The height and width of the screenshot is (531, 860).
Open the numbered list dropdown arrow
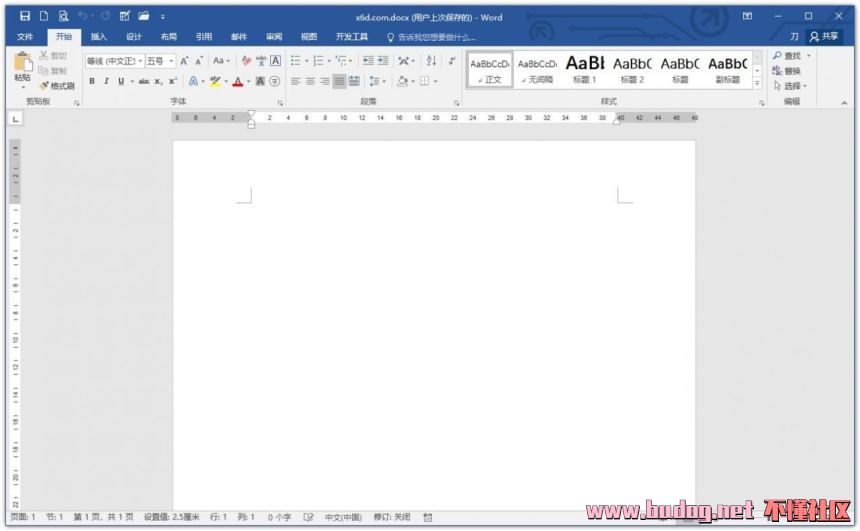point(329,61)
